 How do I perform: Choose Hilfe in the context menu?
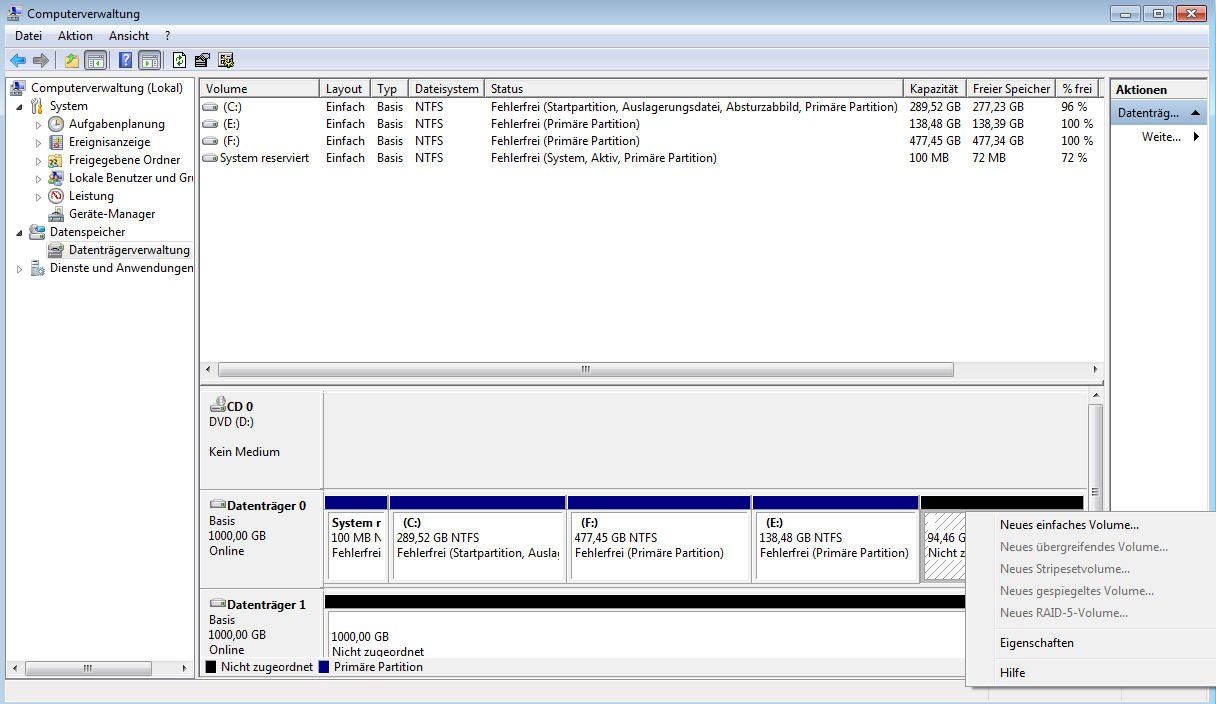[x=1012, y=673]
